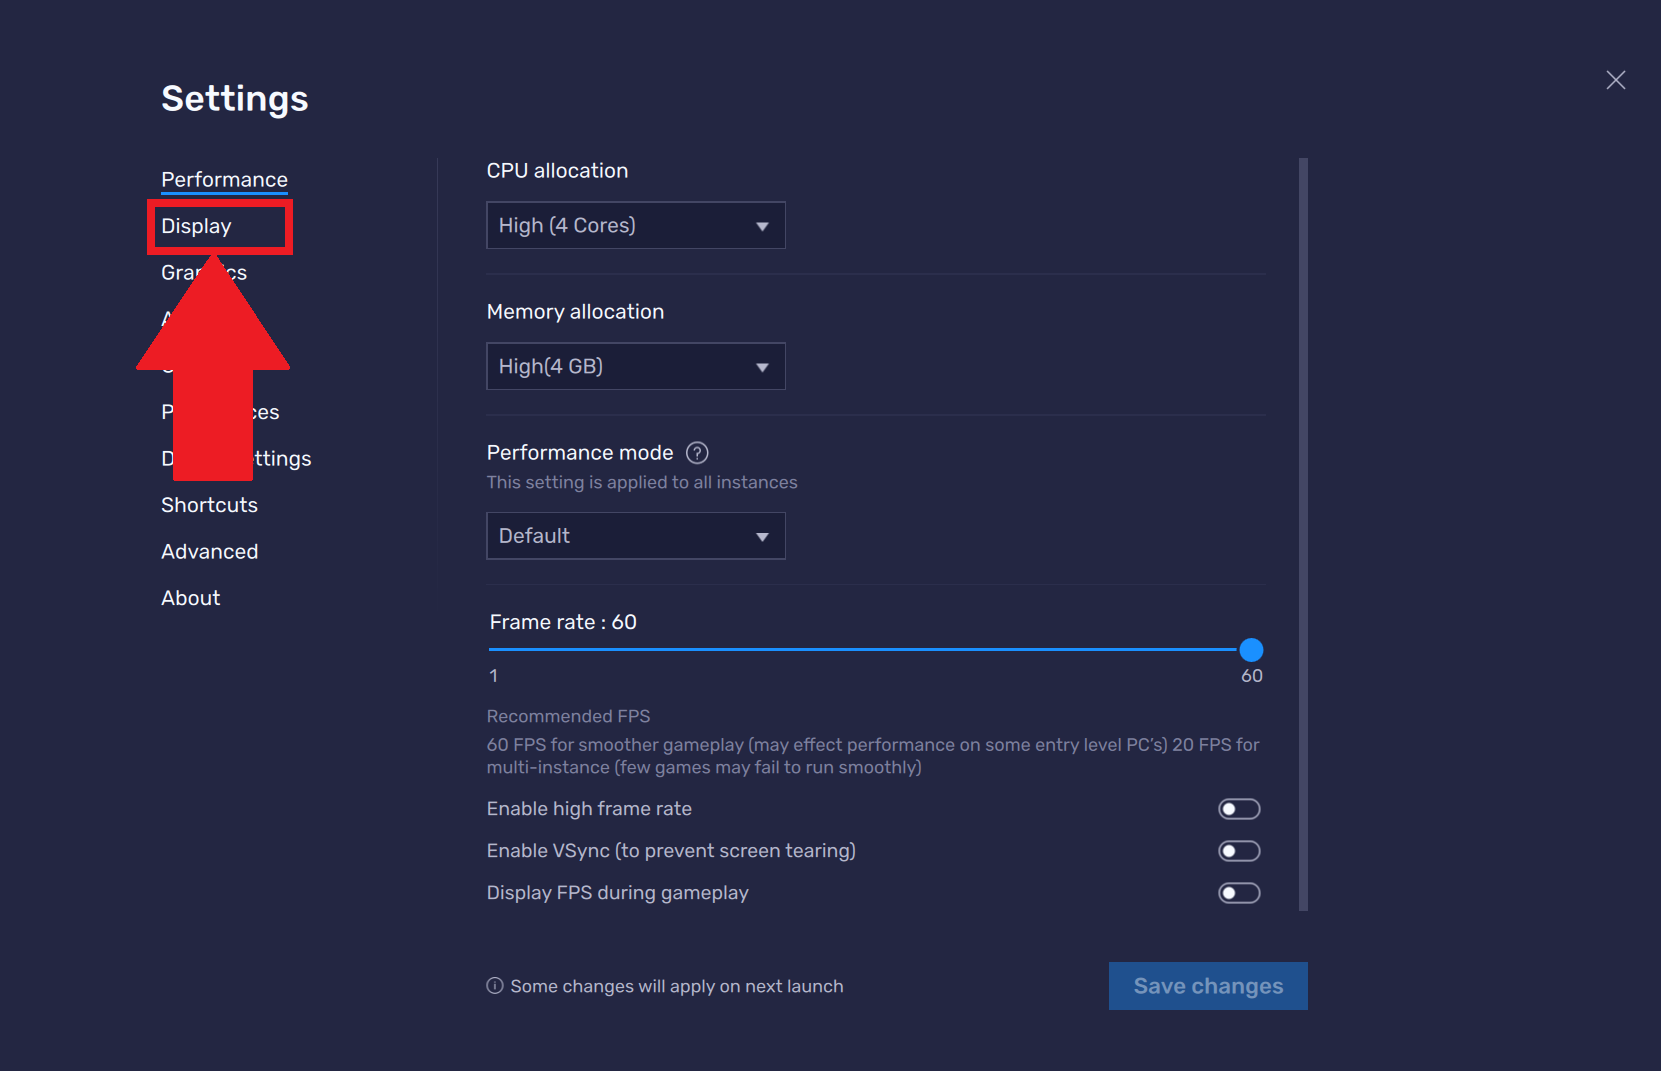Viewport: 1661px width, 1071px height.
Task: Click the info icon beside next launch notice
Action: point(495,986)
